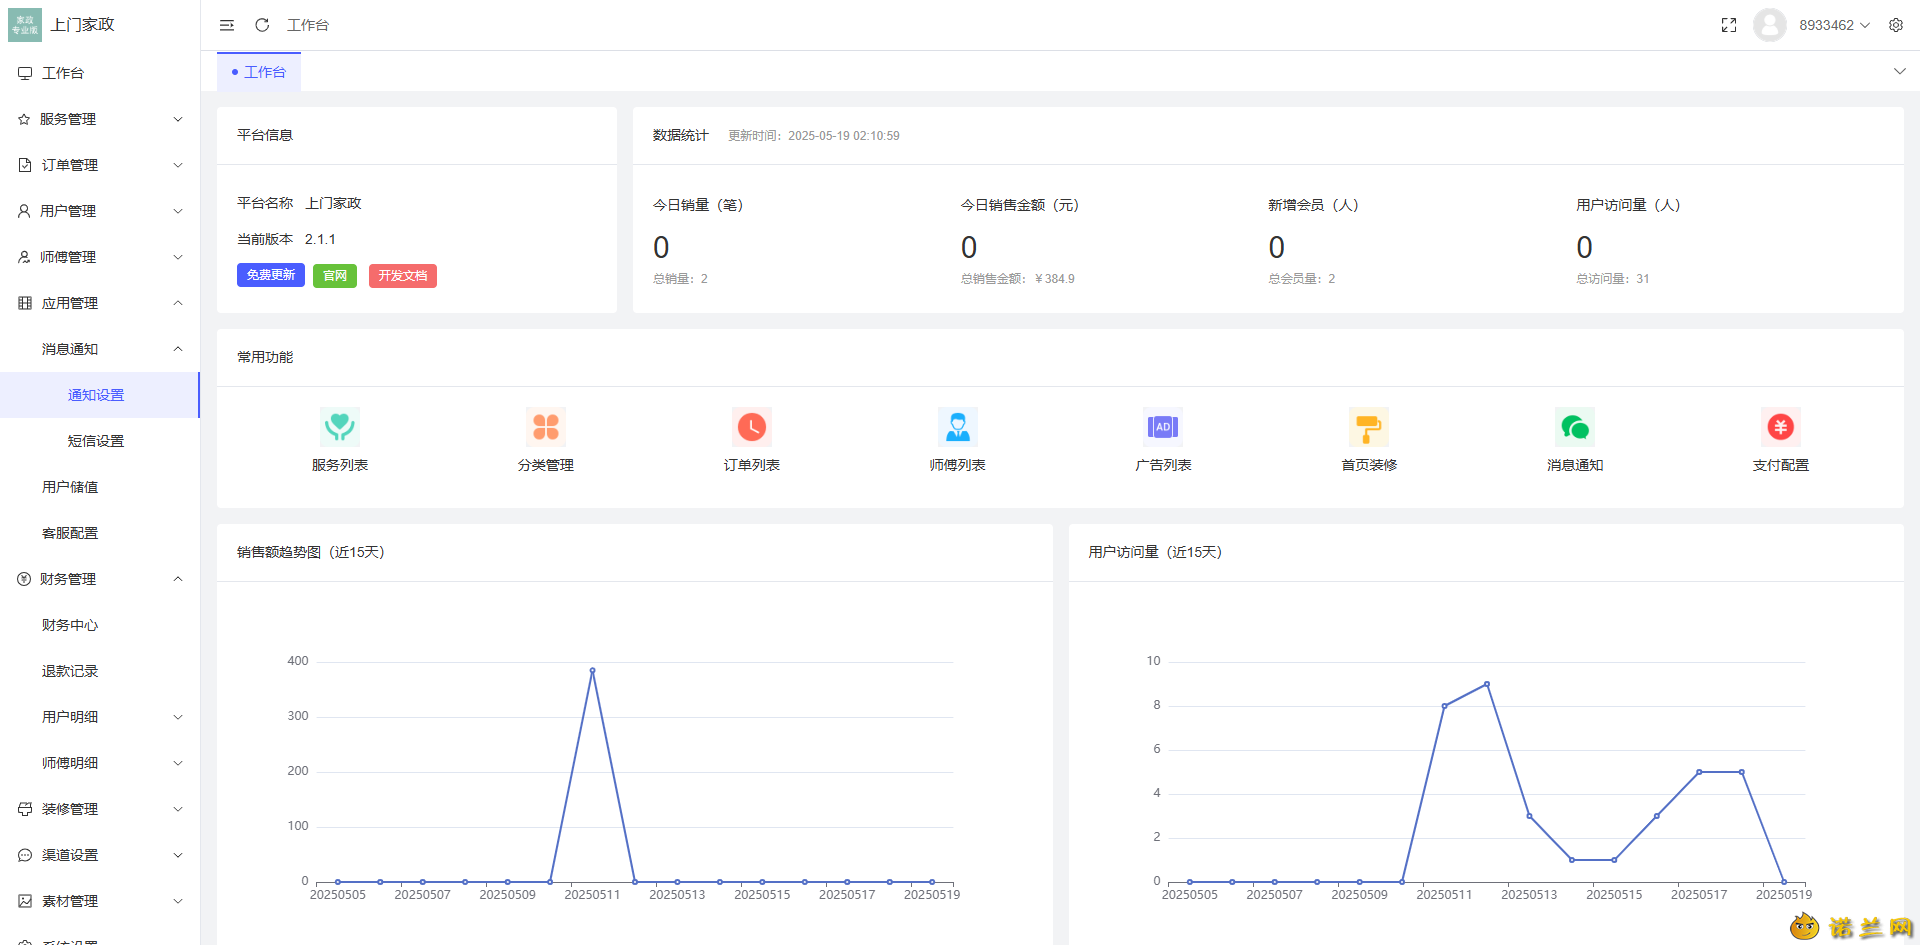
Task: Click the blue 免费更新 button
Action: [271, 275]
